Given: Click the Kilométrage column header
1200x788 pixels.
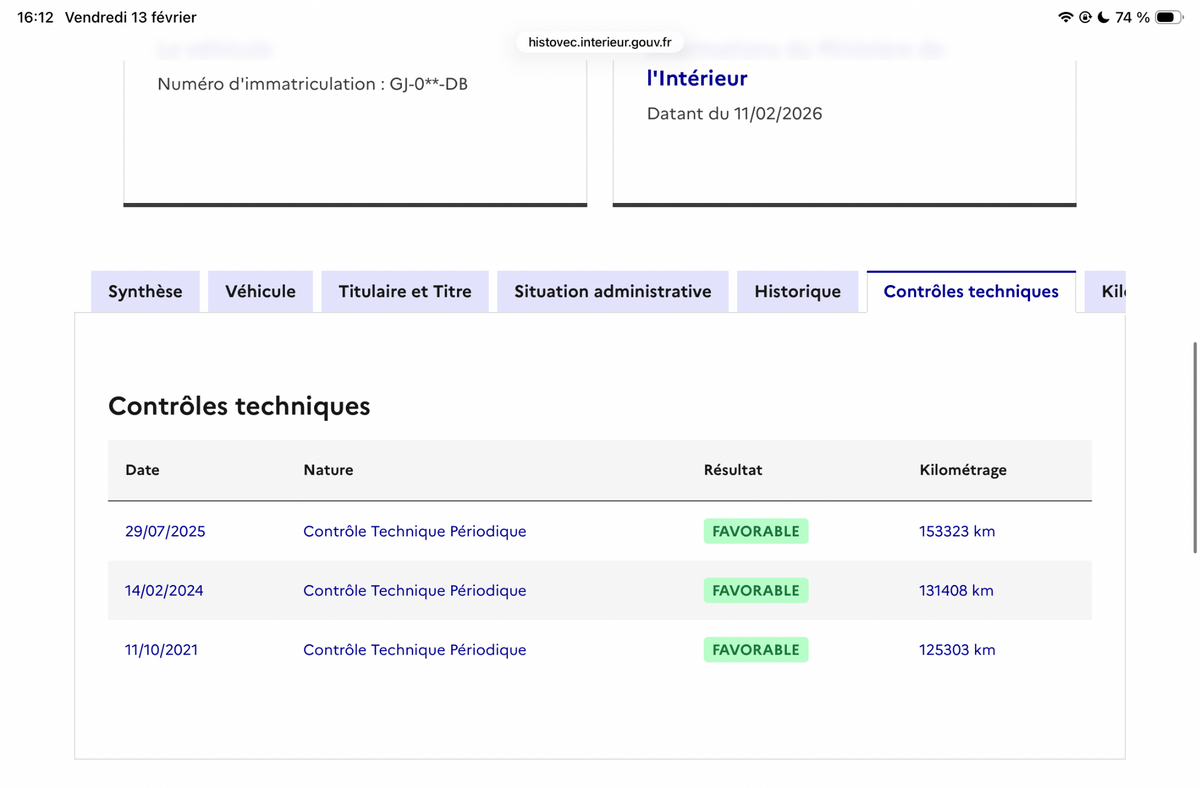Looking at the screenshot, I should coord(963,470).
